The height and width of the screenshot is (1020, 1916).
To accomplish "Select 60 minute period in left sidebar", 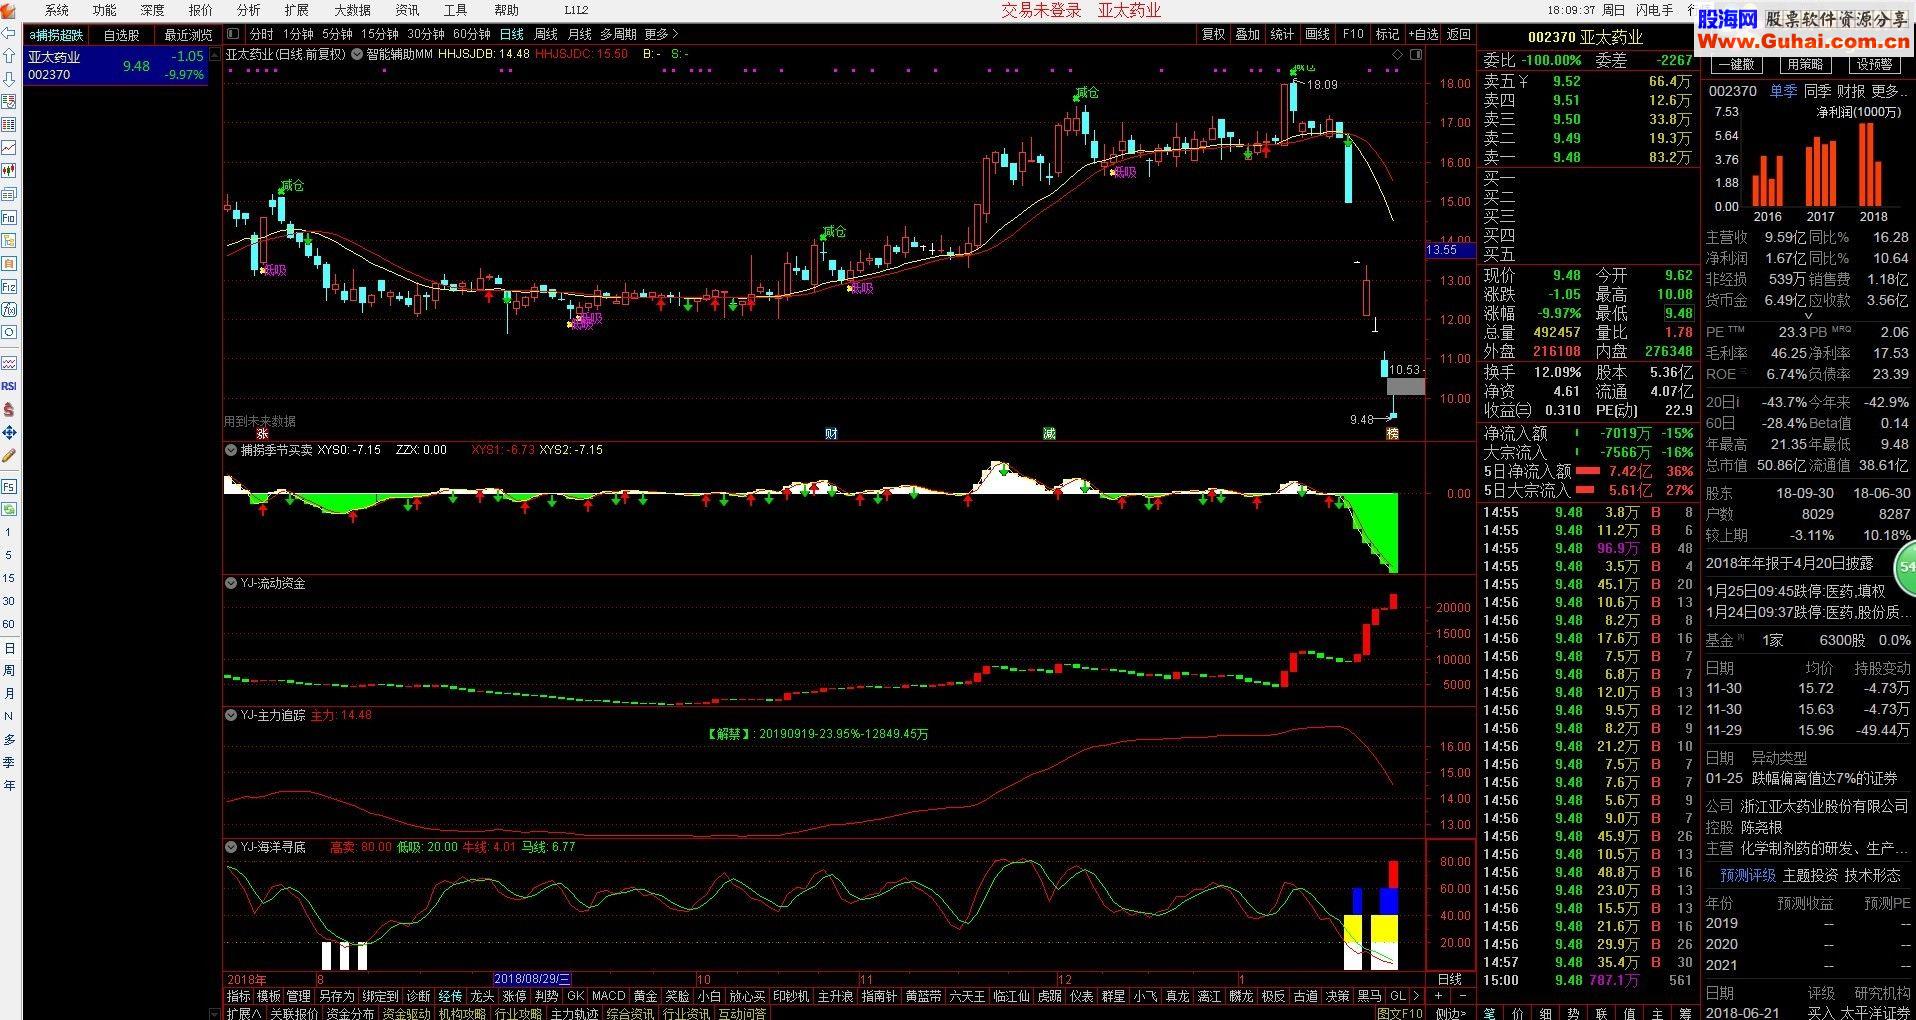I will pyautogui.click(x=9, y=624).
